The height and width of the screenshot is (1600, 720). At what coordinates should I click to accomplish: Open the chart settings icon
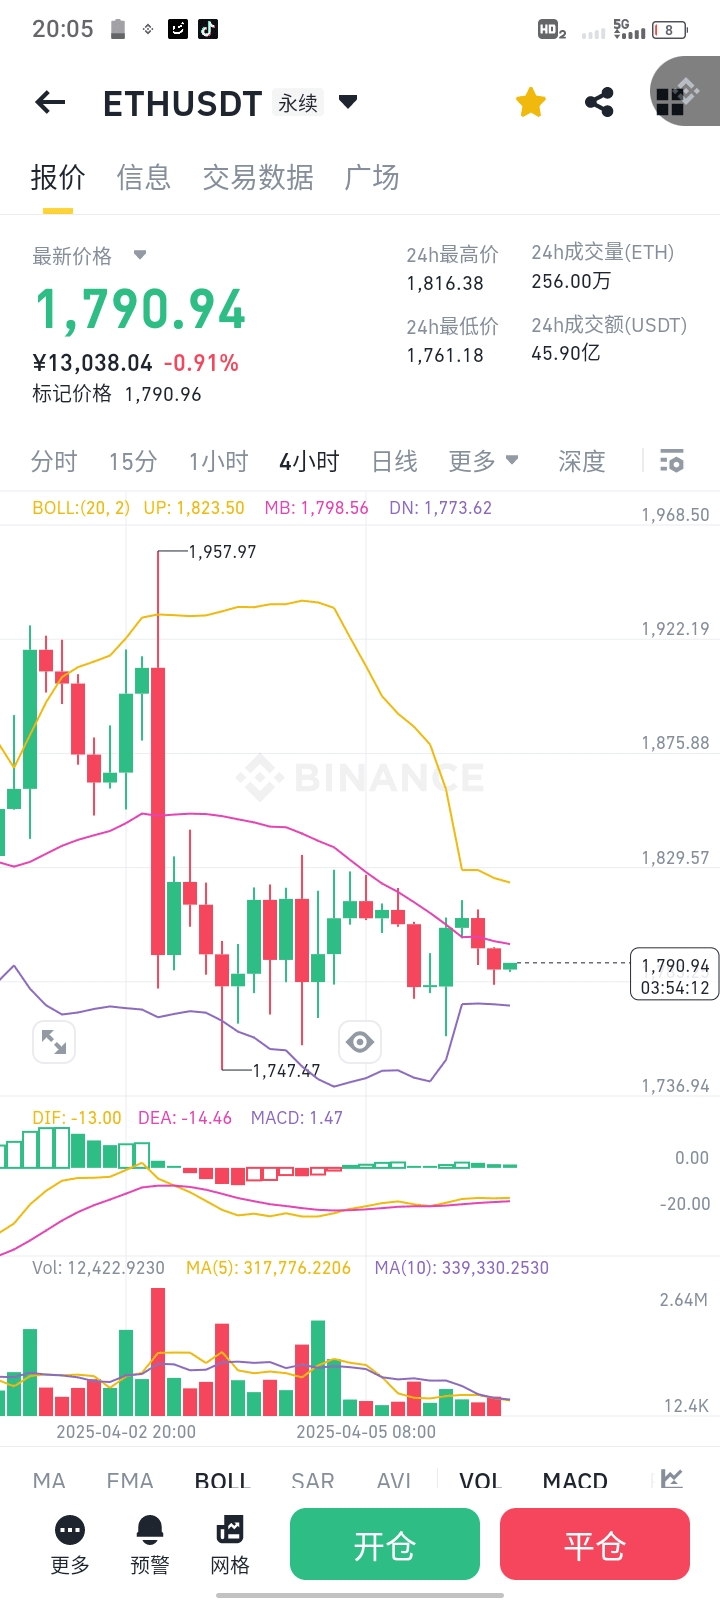[x=672, y=461]
